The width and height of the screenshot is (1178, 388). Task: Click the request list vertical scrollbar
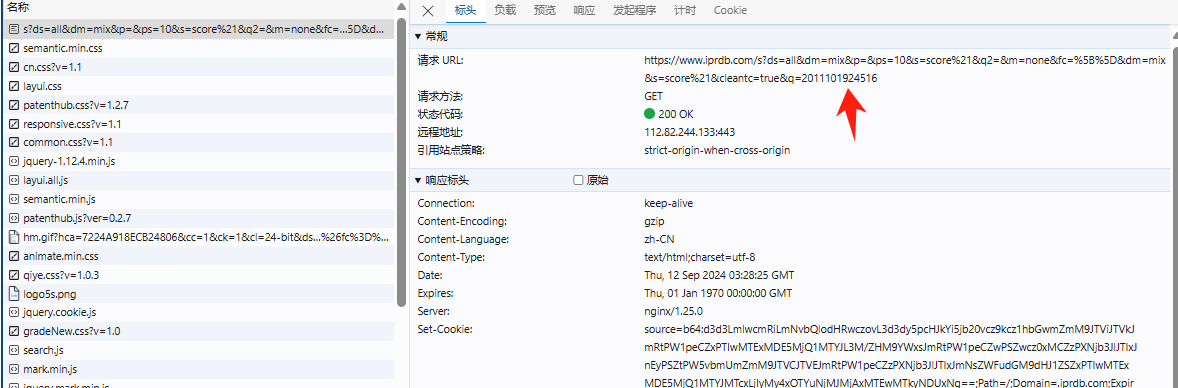402,162
